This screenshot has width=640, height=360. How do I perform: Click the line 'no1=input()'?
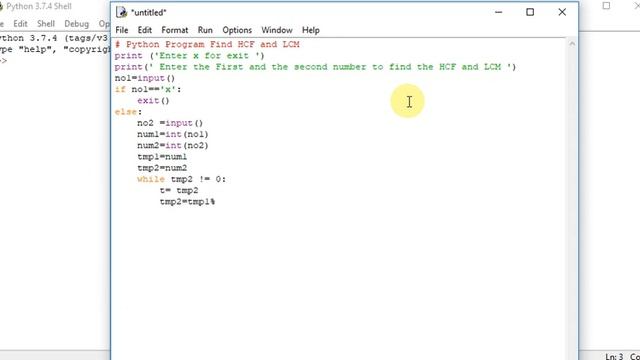[144, 78]
